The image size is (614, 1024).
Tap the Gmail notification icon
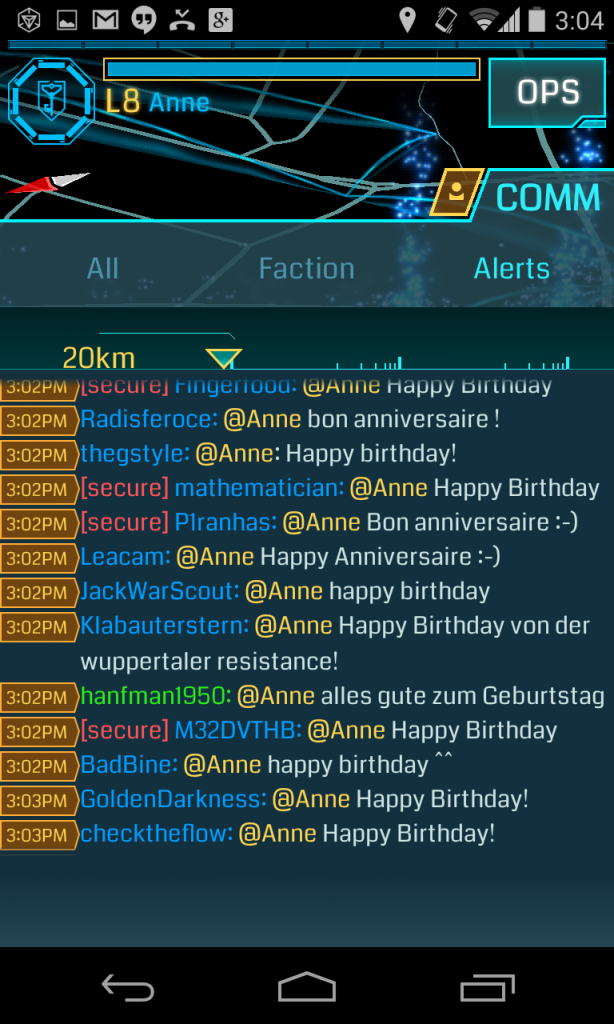105,20
